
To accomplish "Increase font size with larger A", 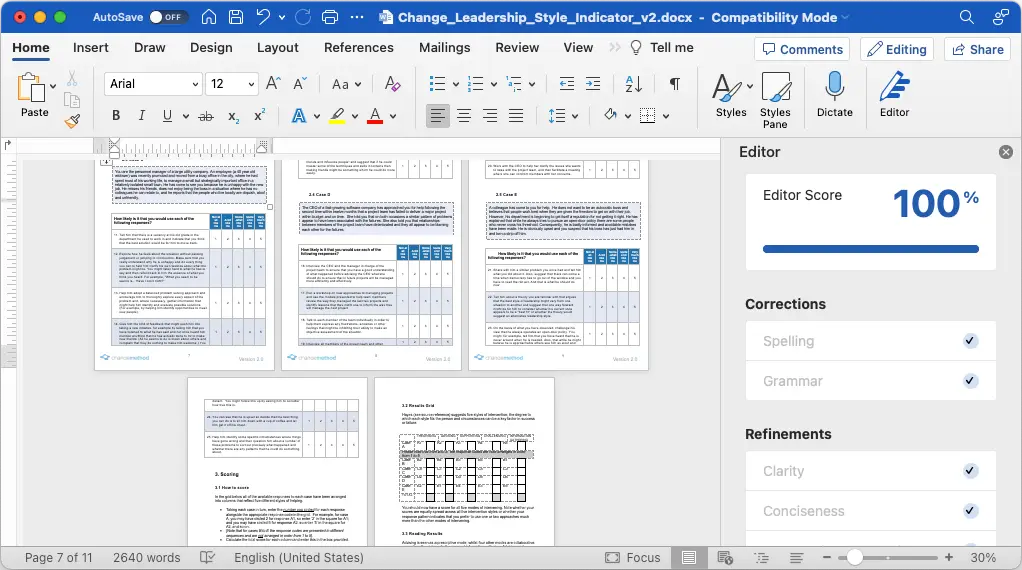I will tap(273, 83).
